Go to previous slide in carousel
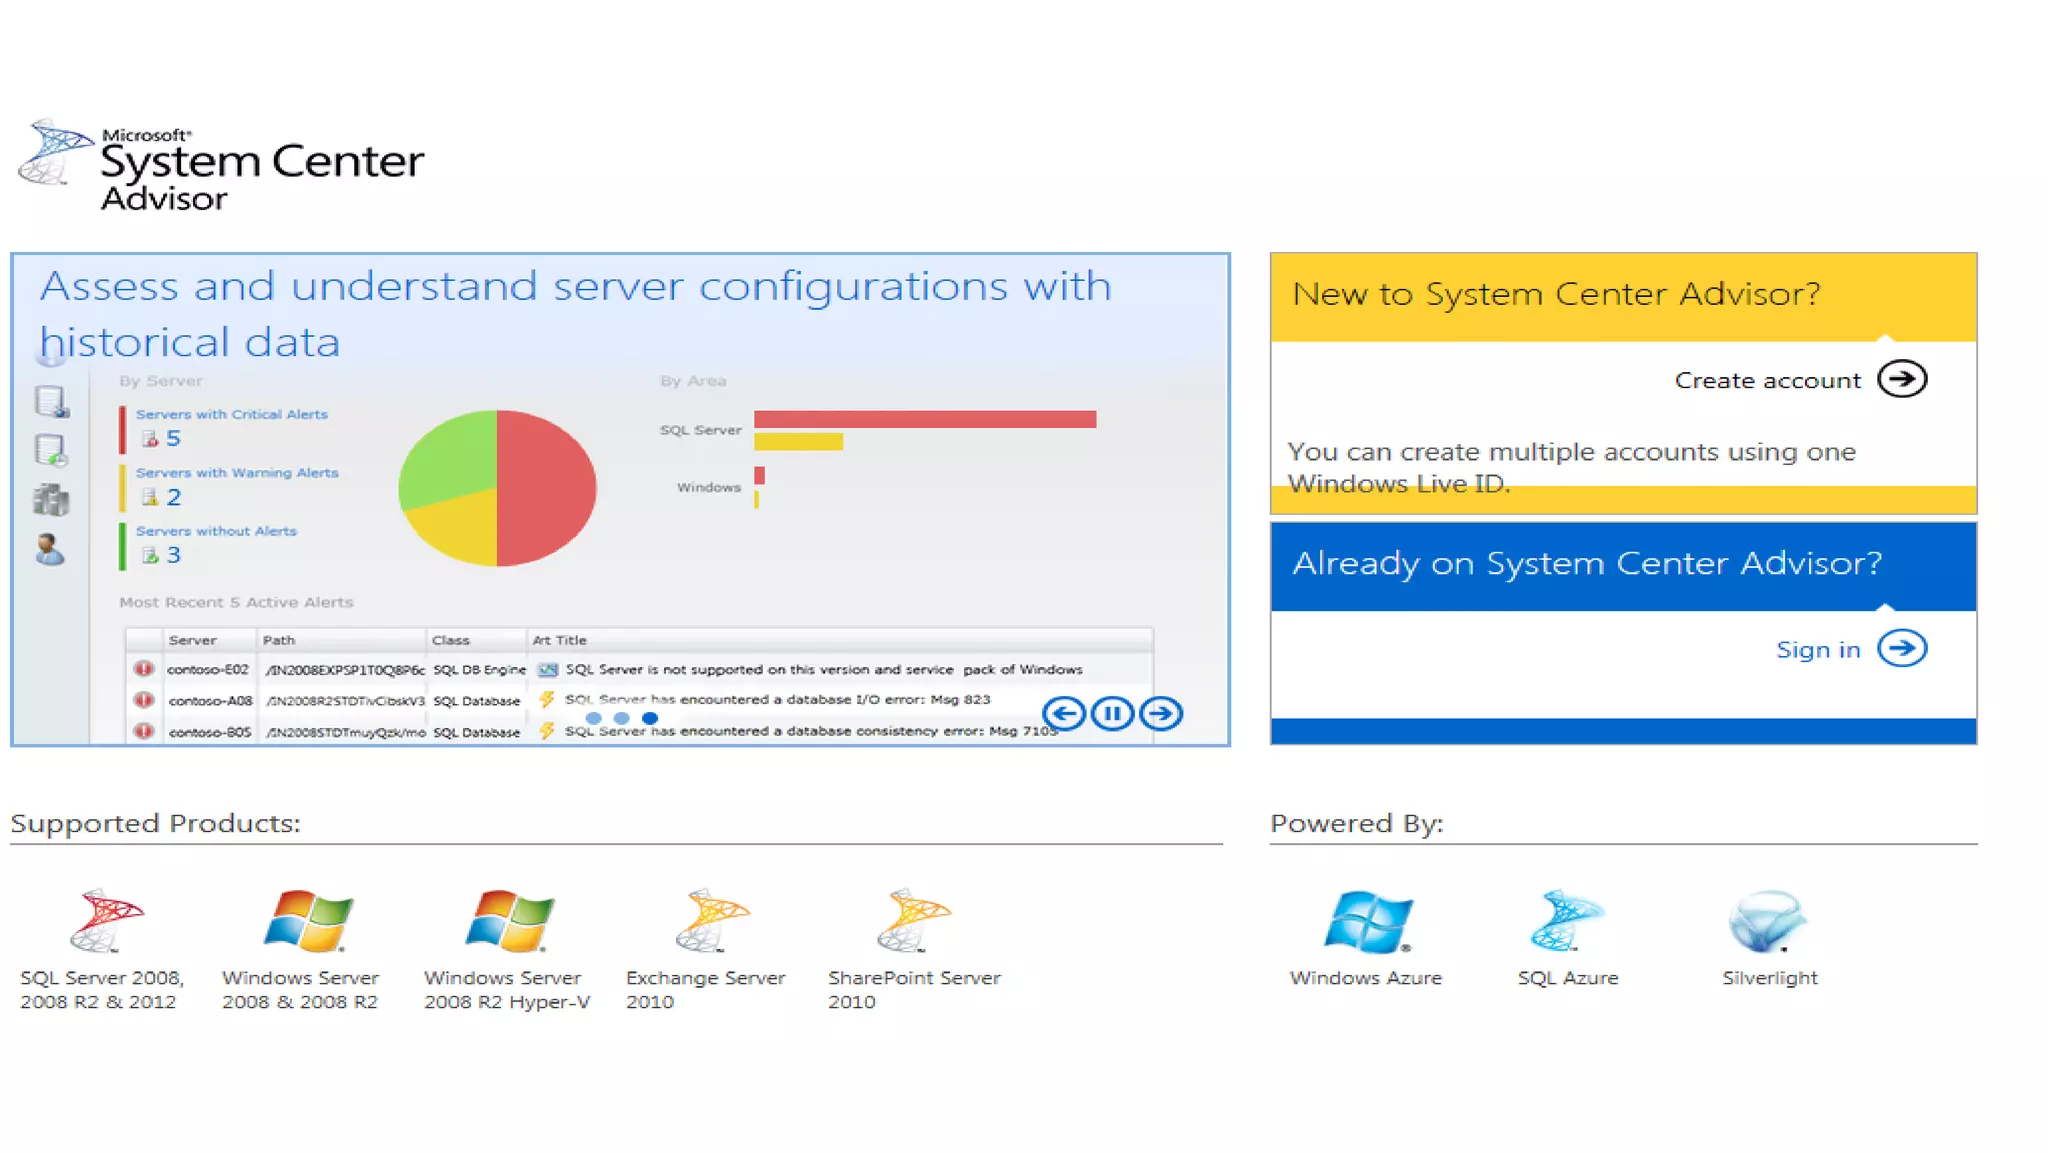Viewport: 2048px width, 1153px height. click(1063, 713)
